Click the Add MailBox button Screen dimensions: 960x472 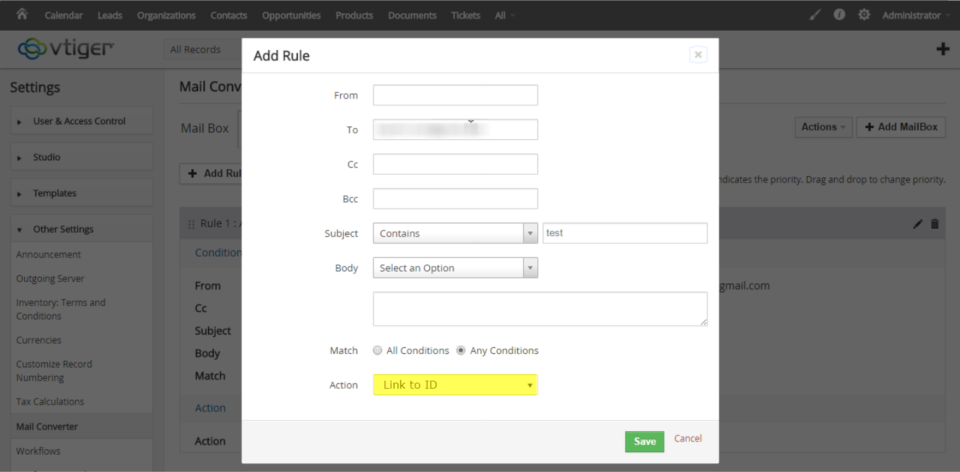click(901, 127)
